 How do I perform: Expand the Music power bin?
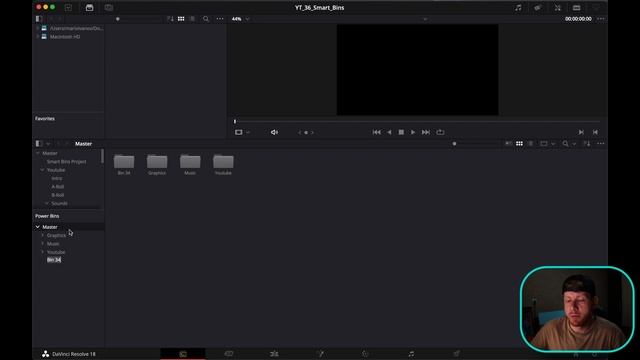coord(42,244)
